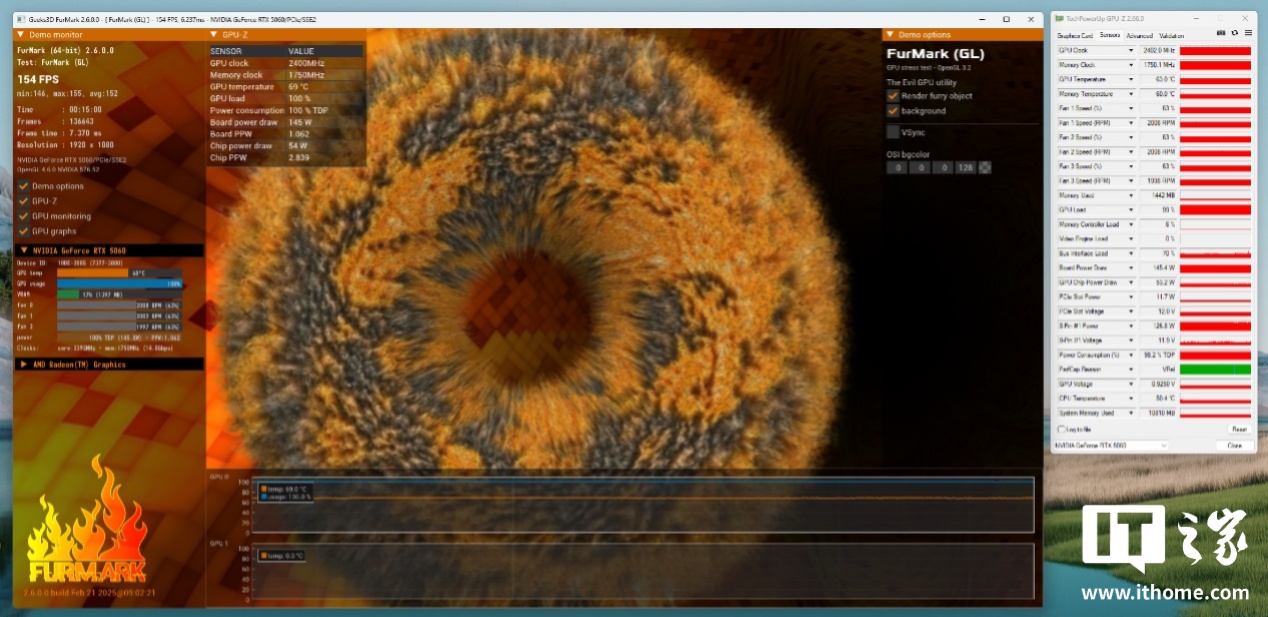Image resolution: width=1268 pixels, height=617 pixels.
Task: Click the GPU temperature row in GPU-Z overlay
Action: [287, 87]
